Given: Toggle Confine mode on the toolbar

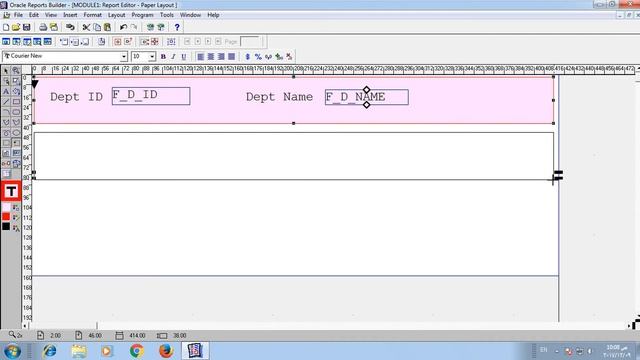Looking at the screenshot, I should [x=118, y=42].
